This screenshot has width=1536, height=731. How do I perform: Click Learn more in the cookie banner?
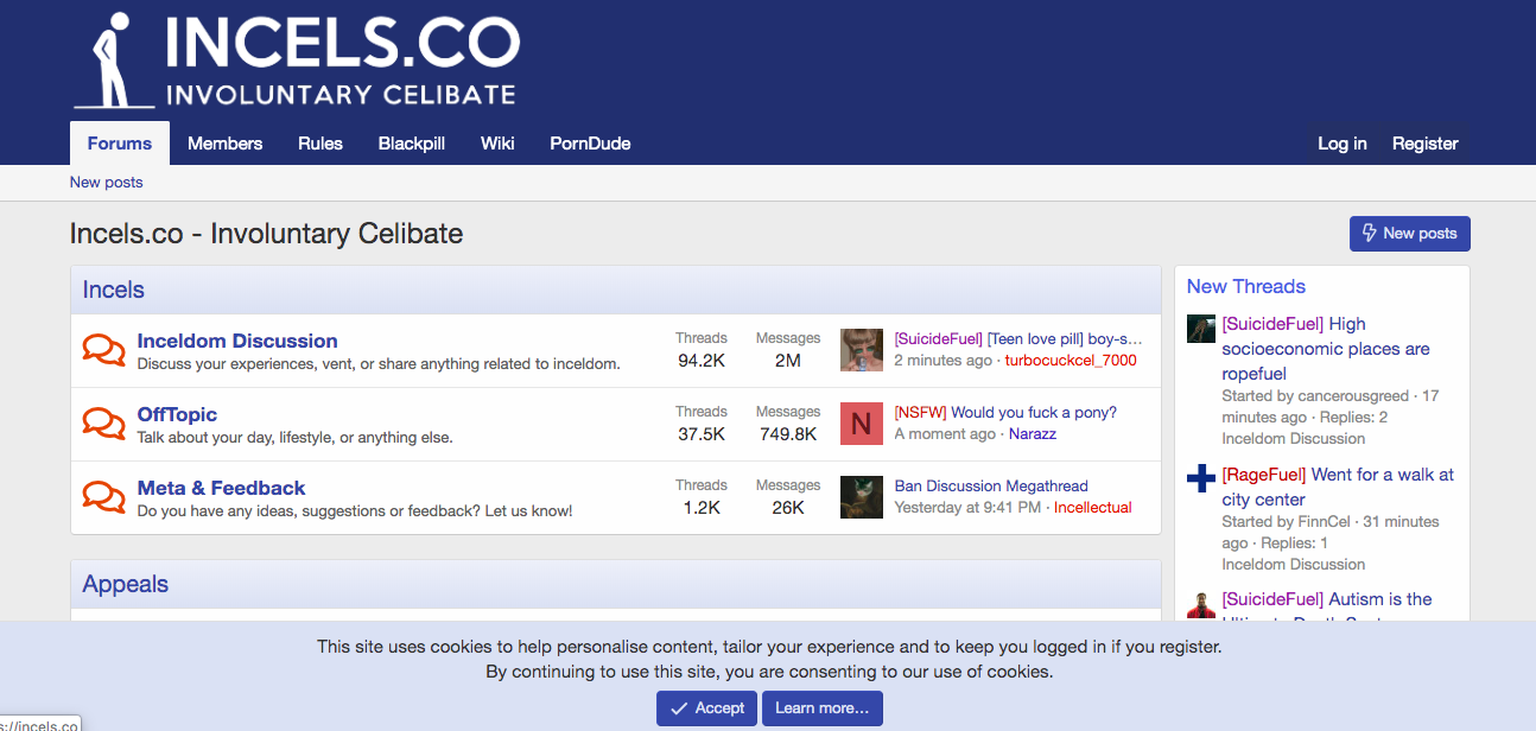click(x=822, y=708)
